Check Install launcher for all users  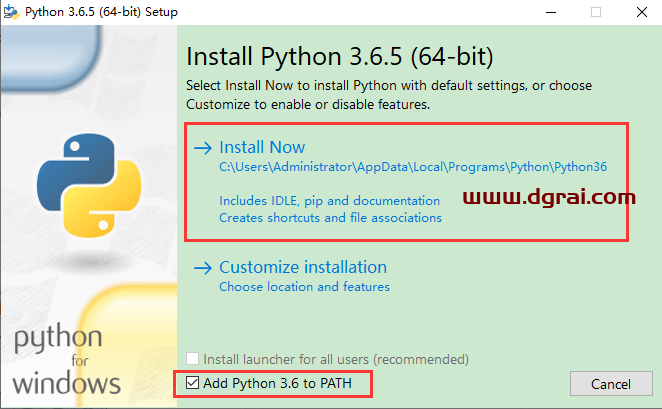(x=193, y=359)
